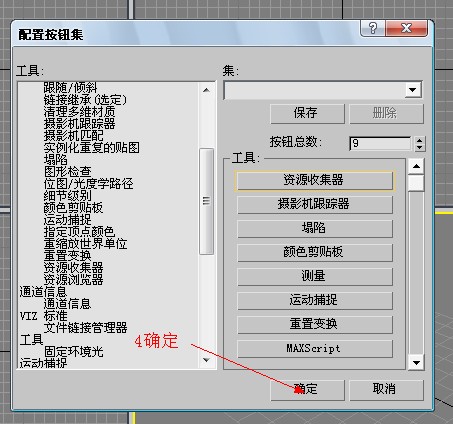Click the button set scrollbar thumb
Image resolution: width=453 pixels, height=424 pixels.
tap(416, 183)
